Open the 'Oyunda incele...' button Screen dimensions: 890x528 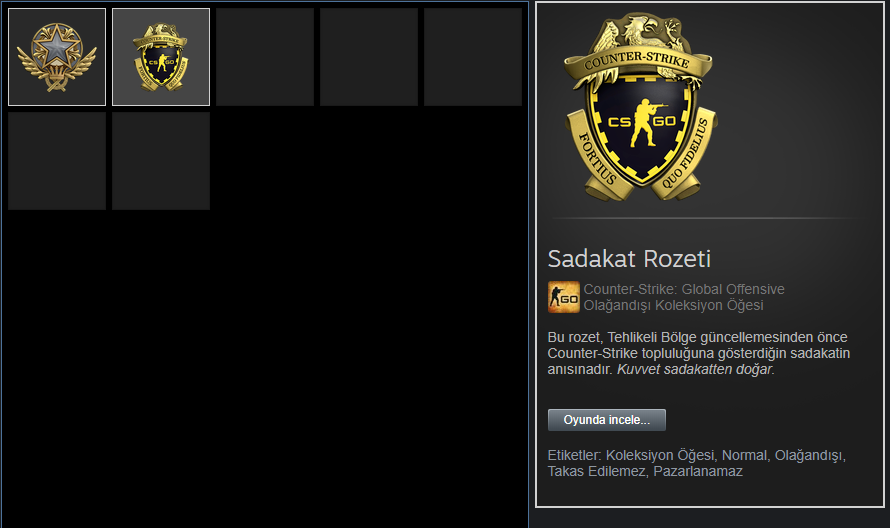[x=607, y=420]
